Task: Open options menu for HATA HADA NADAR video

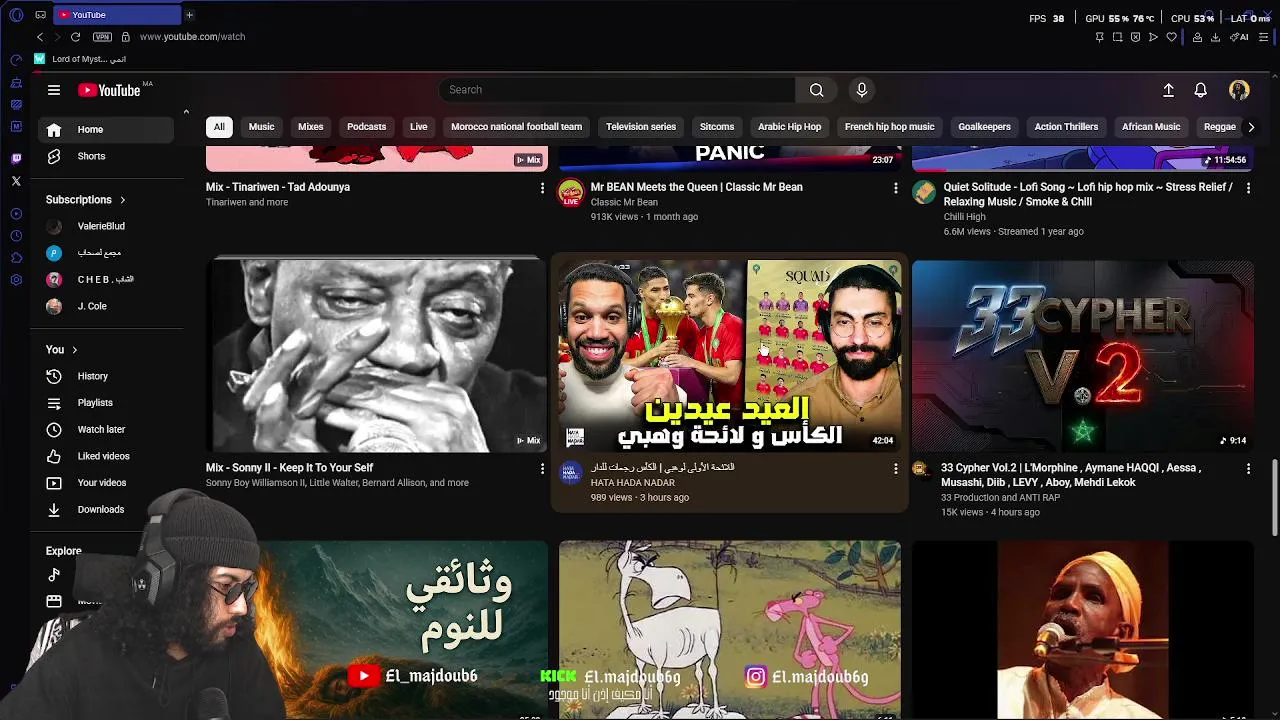Action: click(x=895, y=468)
